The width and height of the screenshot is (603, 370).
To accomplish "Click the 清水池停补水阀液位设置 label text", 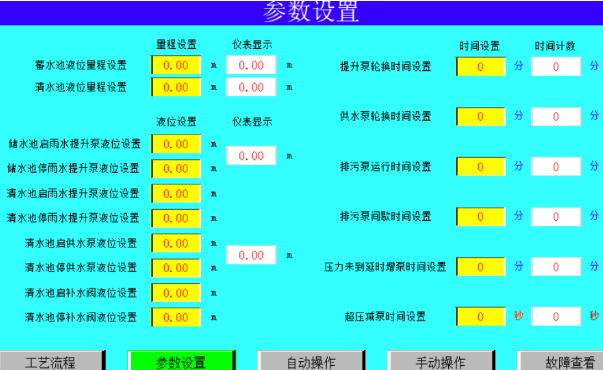I will 81,317.
